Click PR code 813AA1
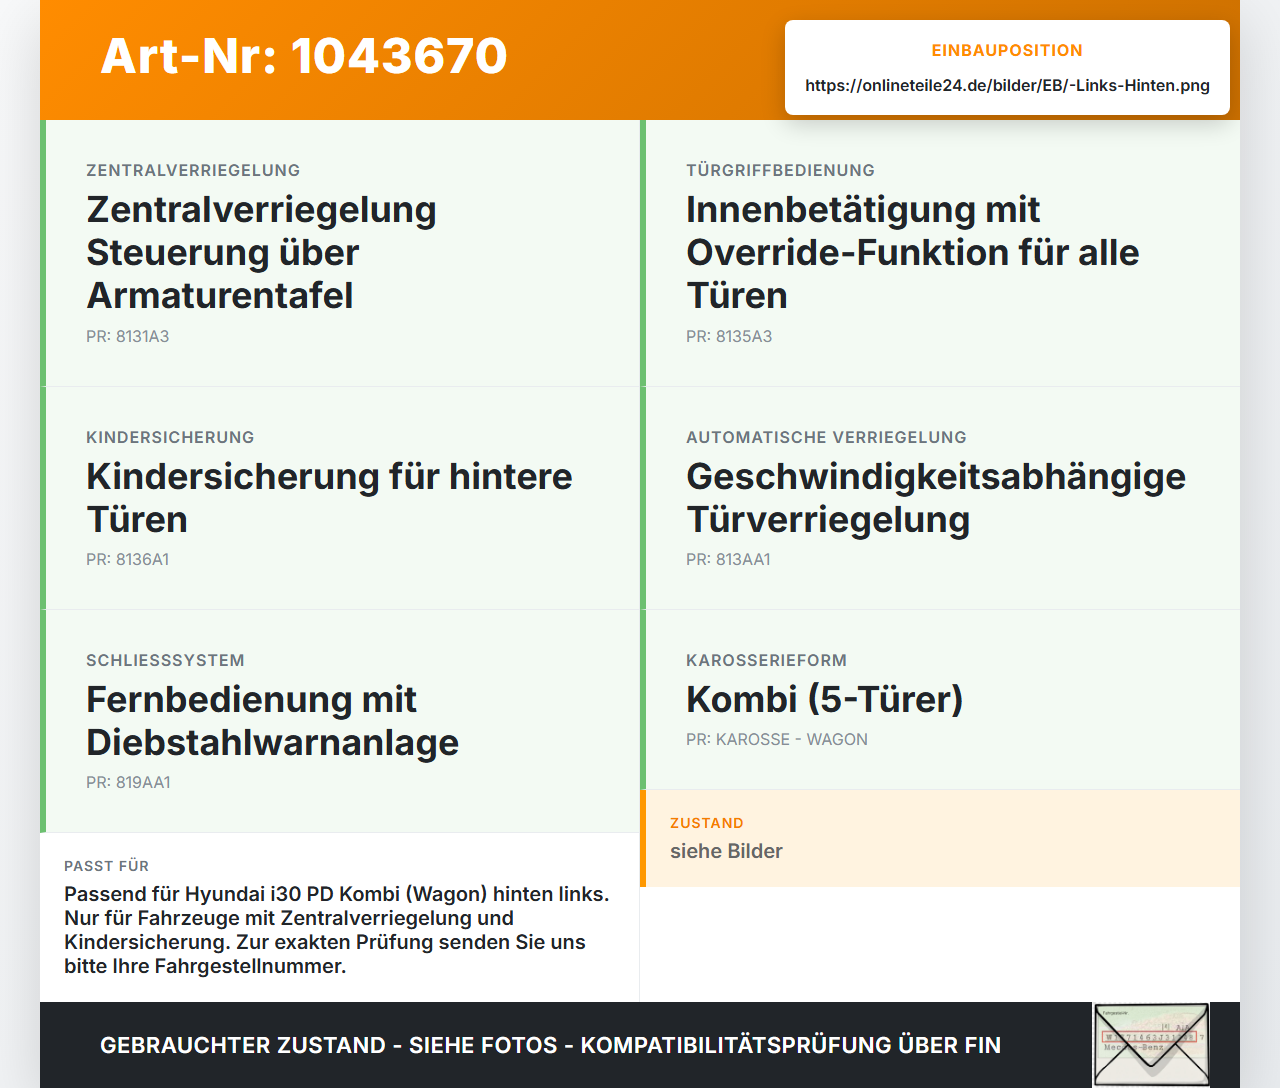1280x1089 pixels. coord(728,559)
